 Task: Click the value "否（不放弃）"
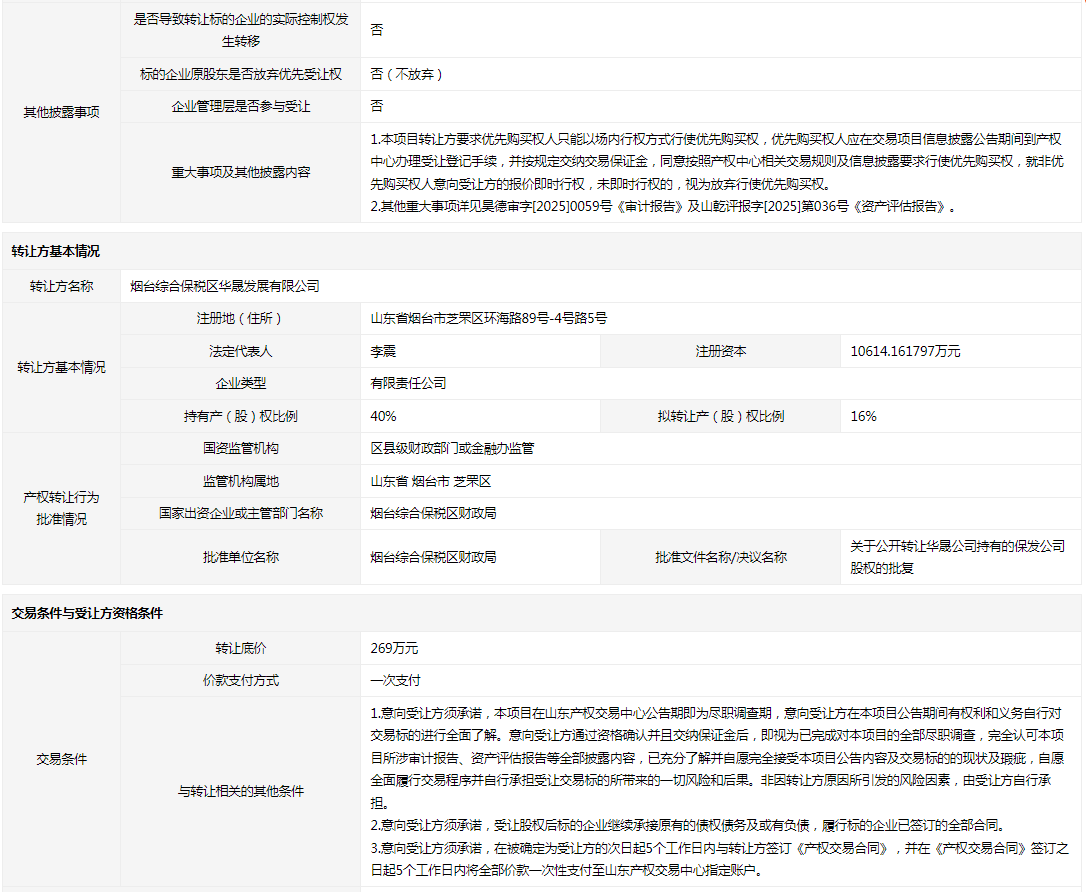click(406, 74)
